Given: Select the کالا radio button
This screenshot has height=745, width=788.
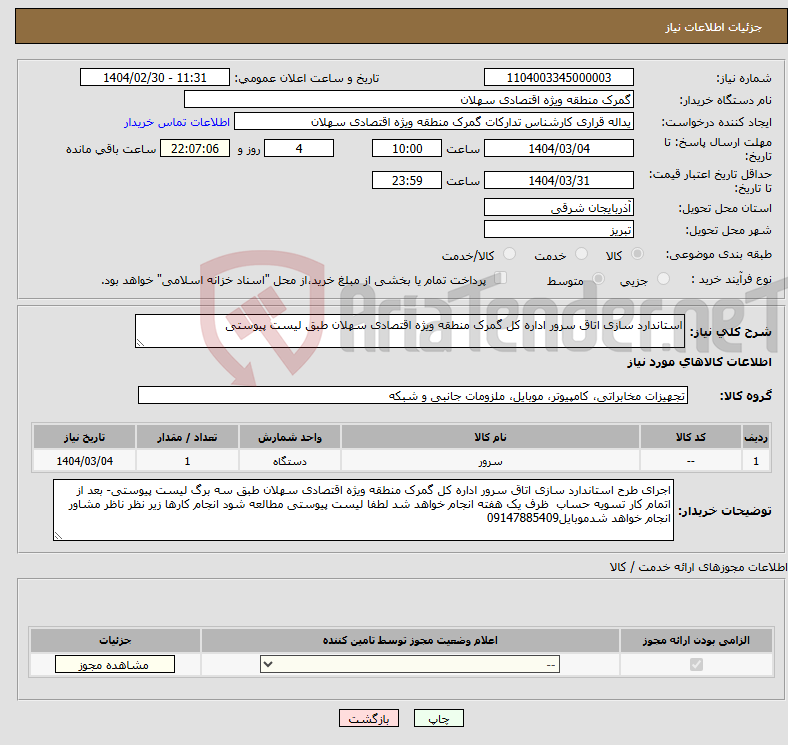Looking at the screenshot, I should (x=637, y=254).
